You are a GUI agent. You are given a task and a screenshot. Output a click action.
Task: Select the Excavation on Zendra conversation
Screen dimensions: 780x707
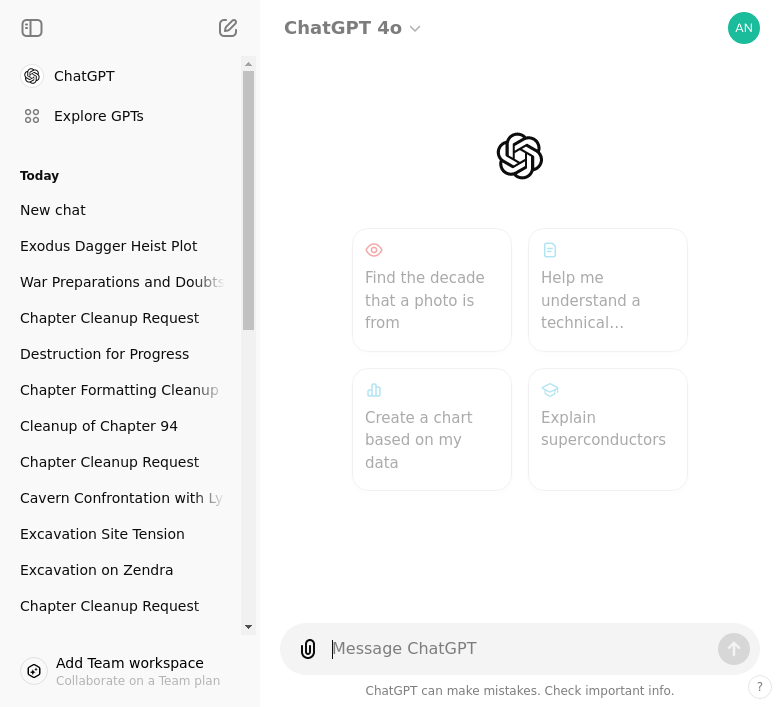[97, 570]
